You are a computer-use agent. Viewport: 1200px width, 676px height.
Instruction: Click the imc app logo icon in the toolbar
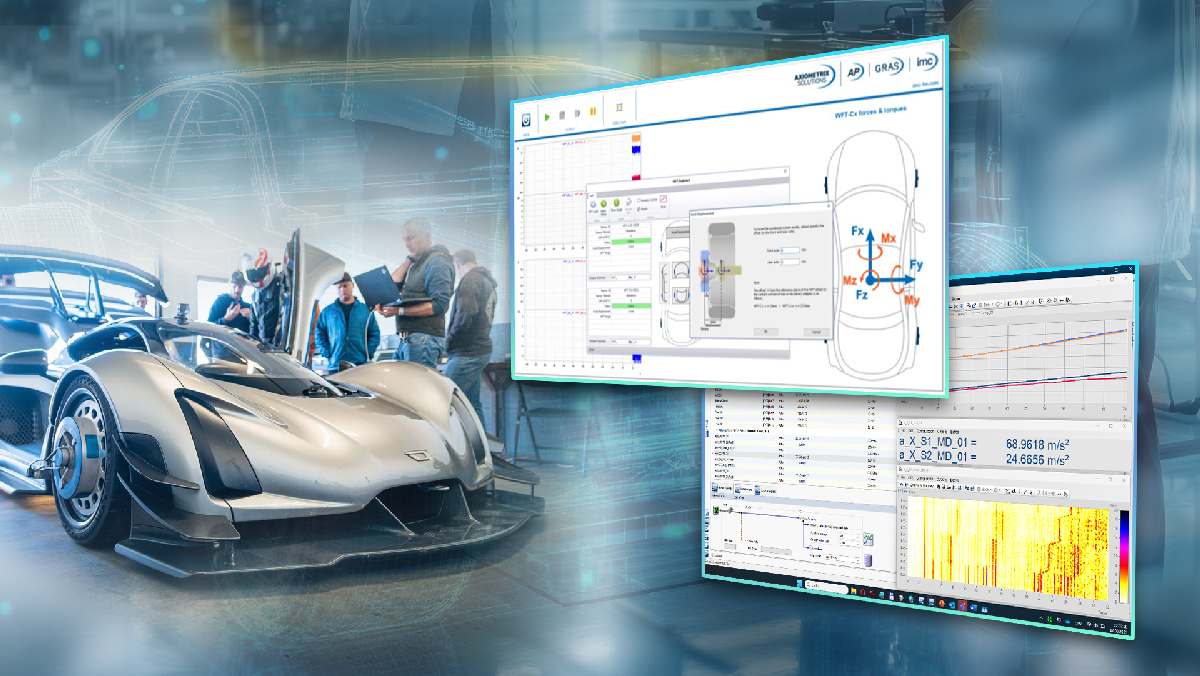click(526, 118)
